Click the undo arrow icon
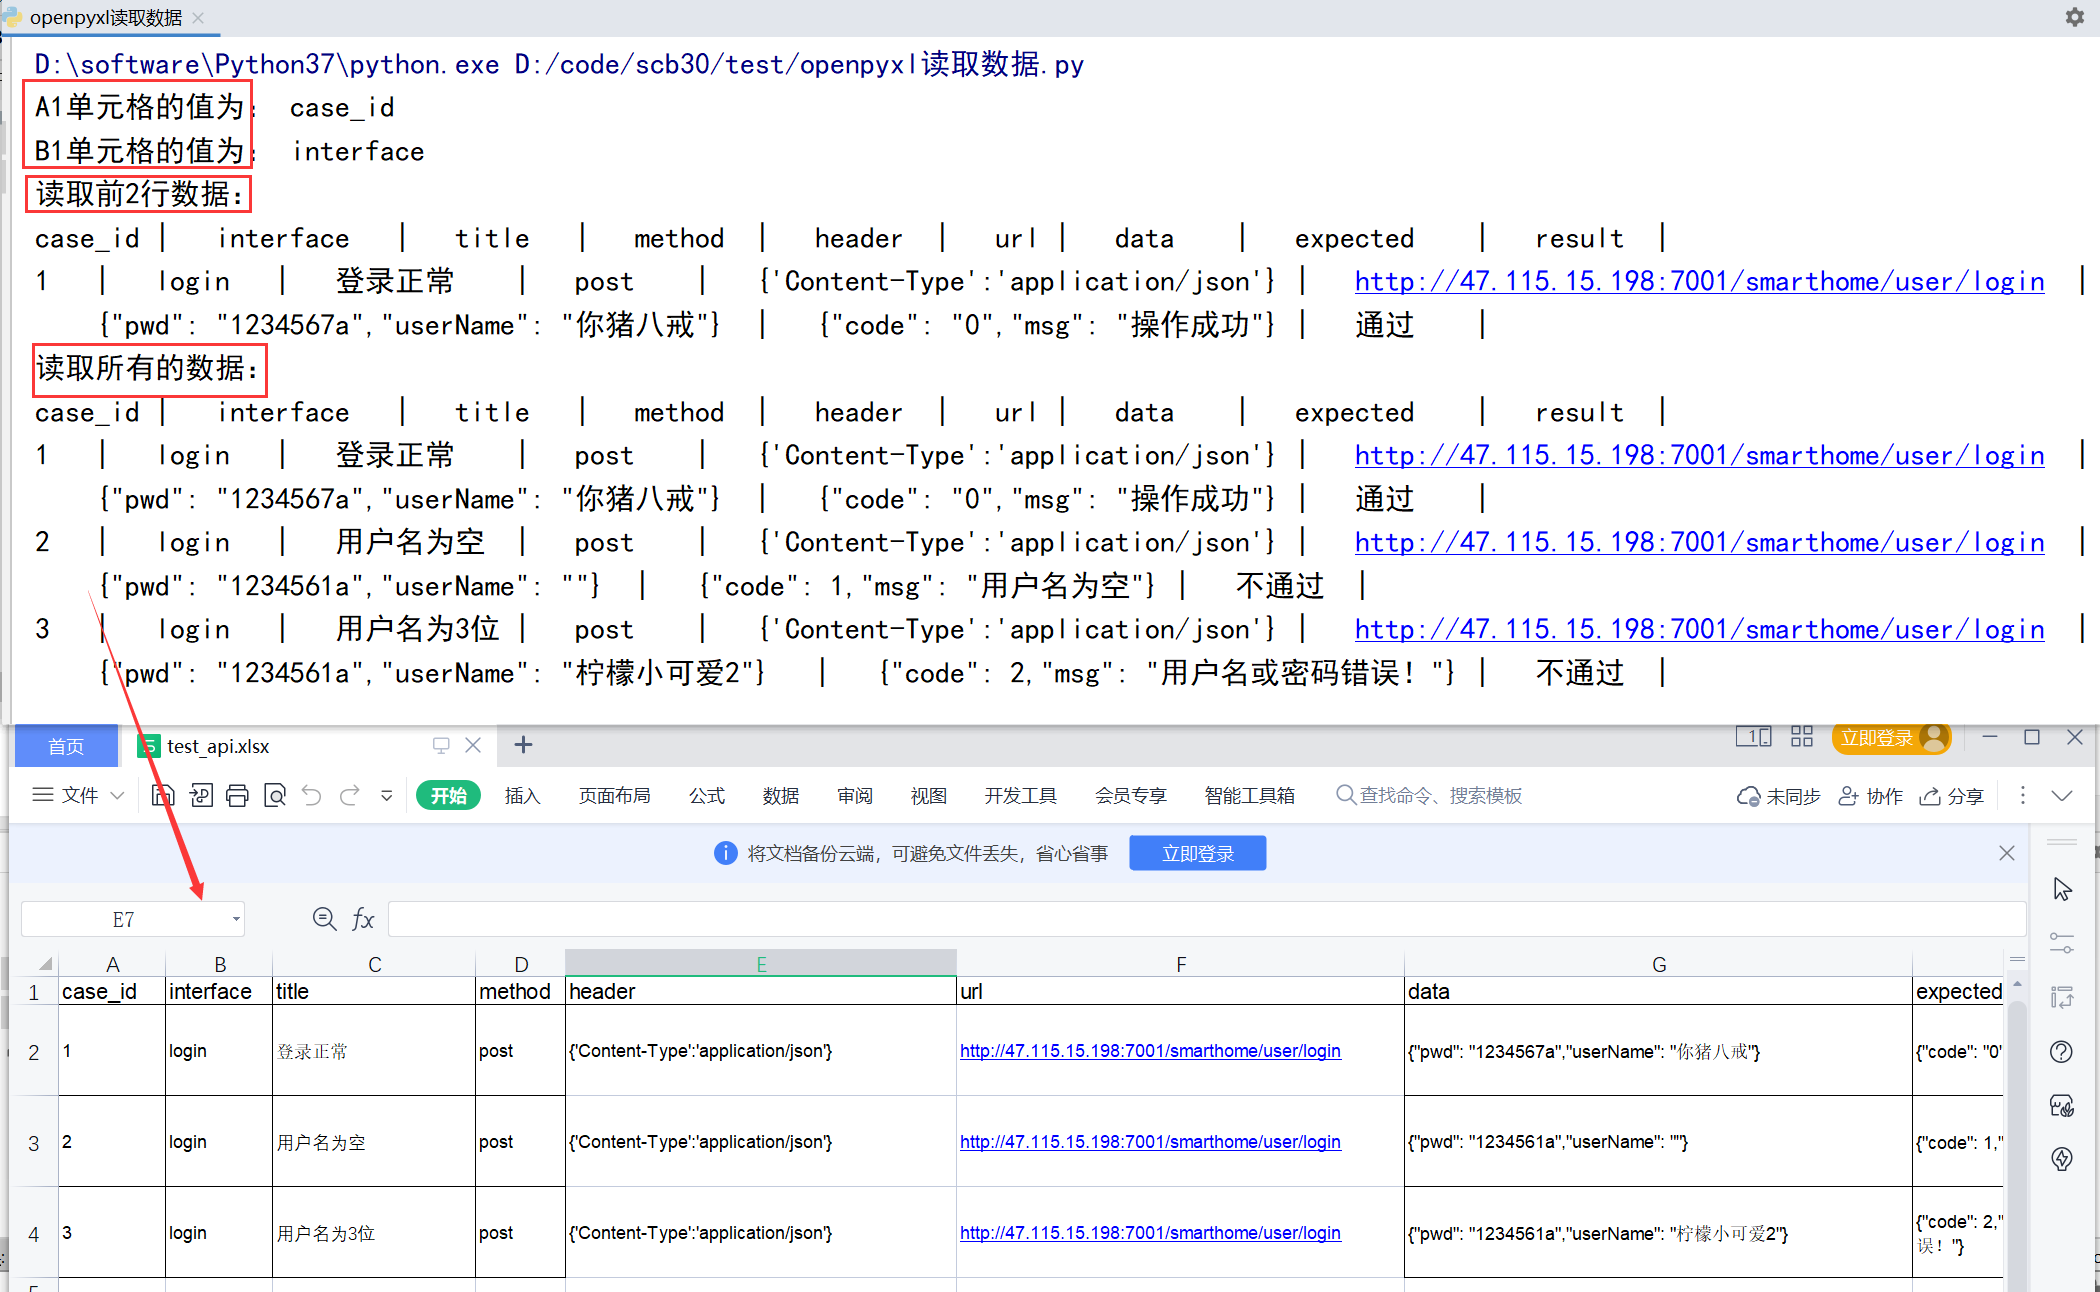The height and width of the screenshot is (1292, 2100). click(312, 796)
